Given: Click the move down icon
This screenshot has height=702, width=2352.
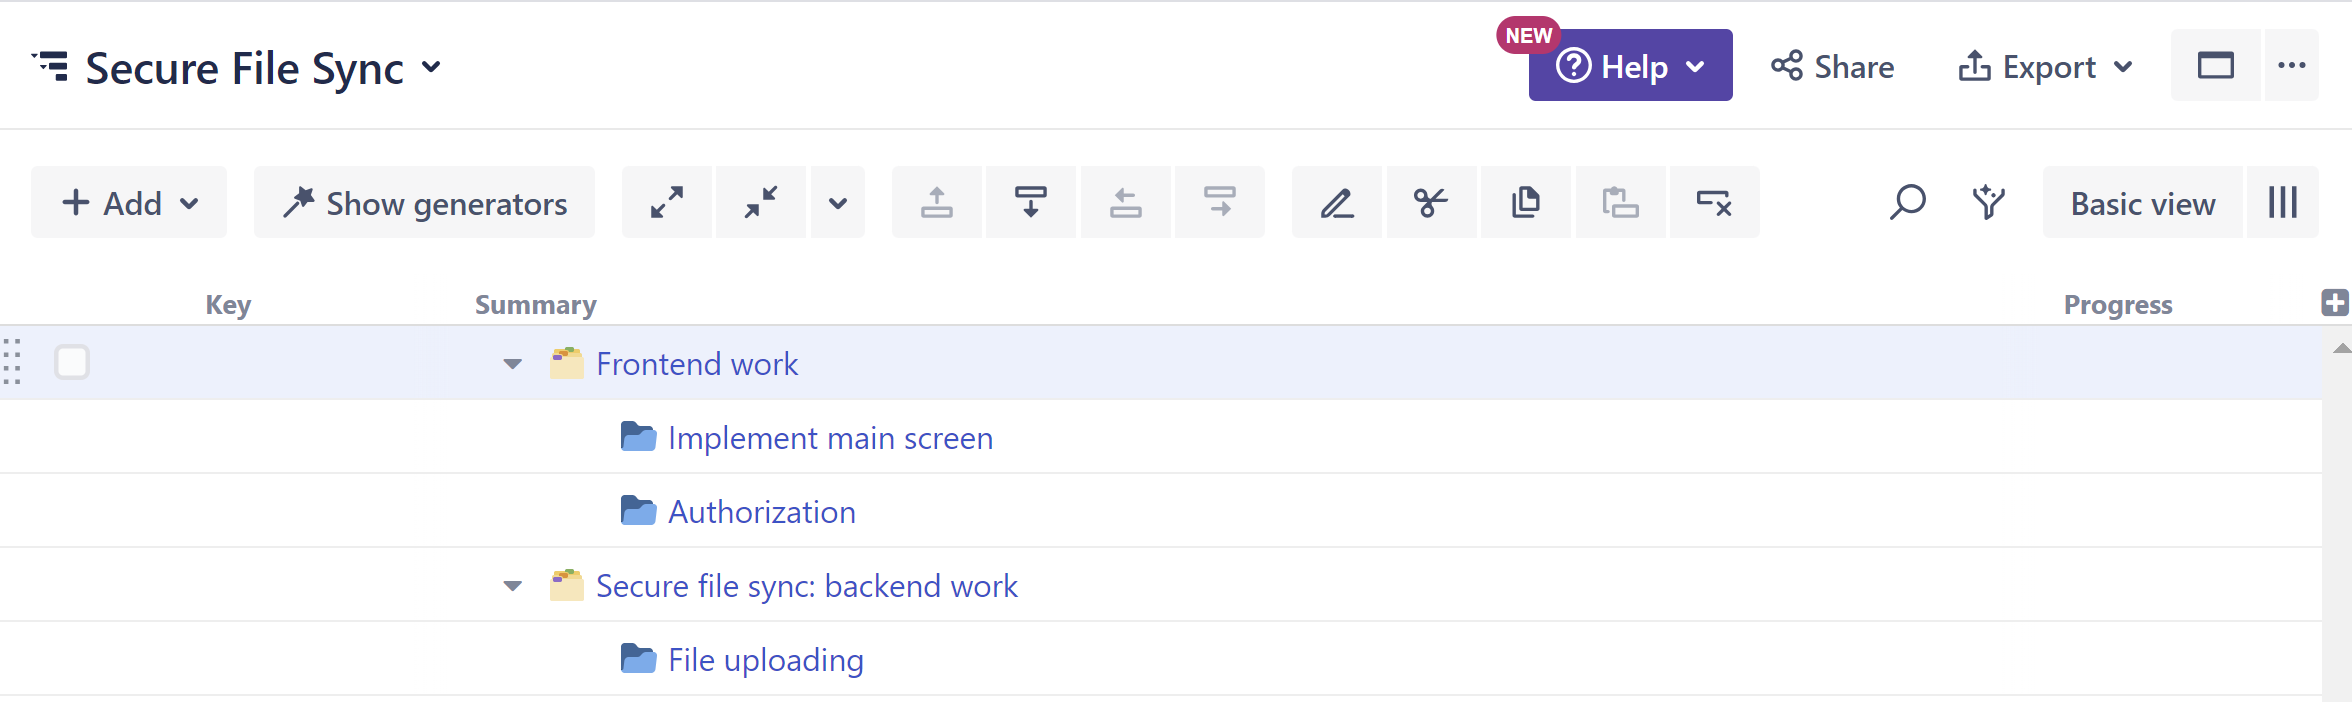Looking at the screenshot, I should [1030, 203].
